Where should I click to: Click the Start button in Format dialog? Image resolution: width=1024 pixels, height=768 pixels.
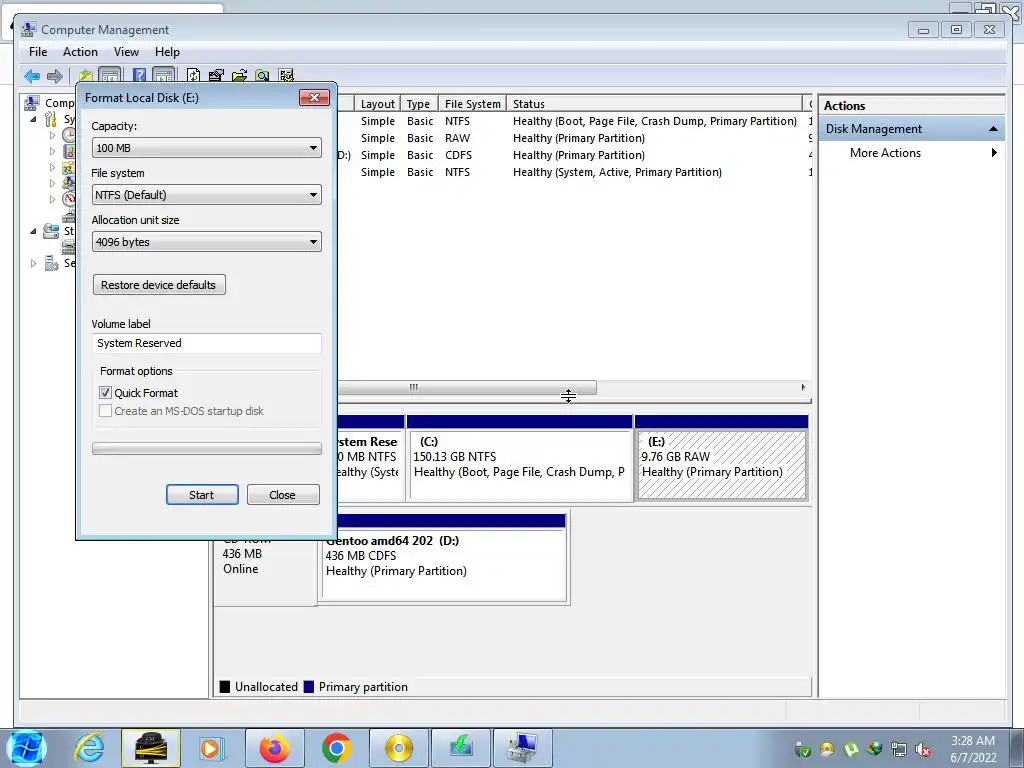click(x=202, y=495)
